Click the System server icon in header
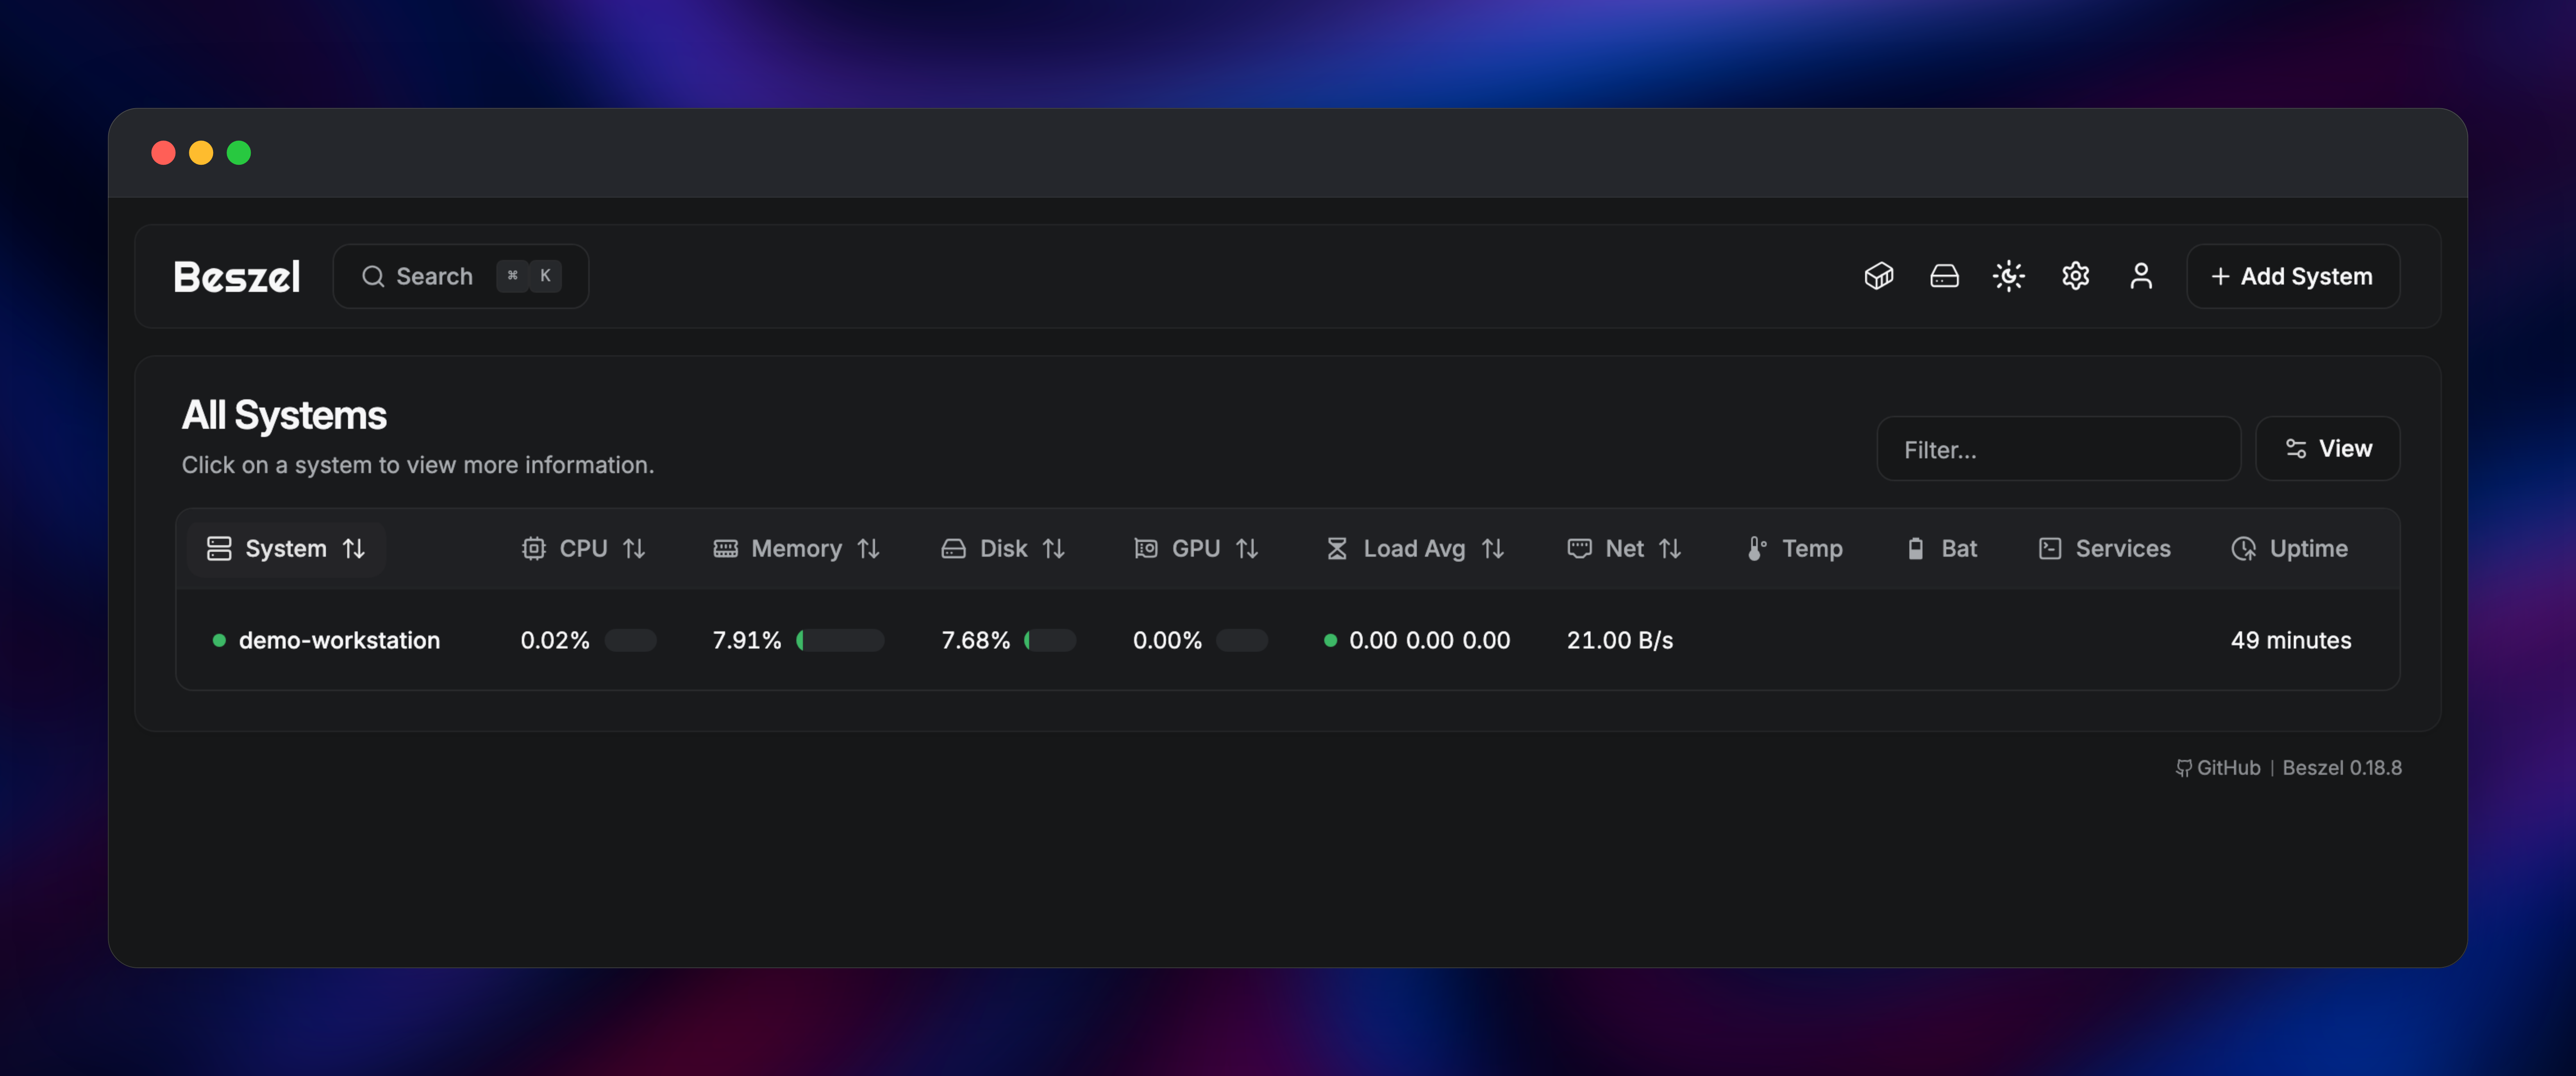The height and width of the screenshot is (1076, 2576). [x=219, y=549]
